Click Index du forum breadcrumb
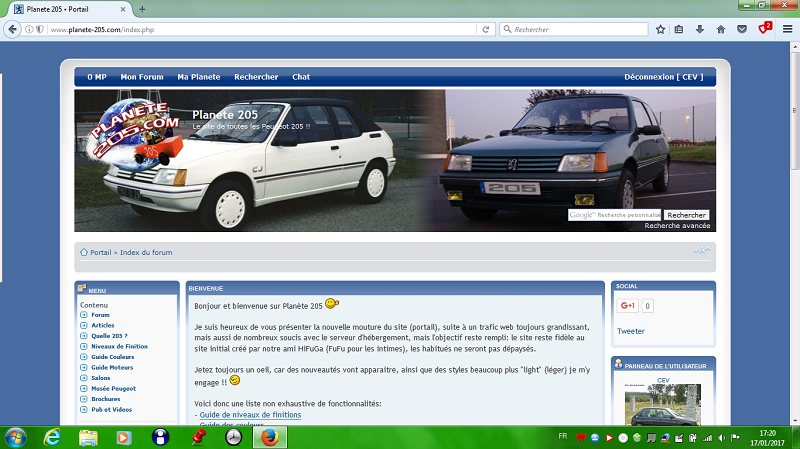The height and width of the screenshot is (449, 800). click(146, 252)
